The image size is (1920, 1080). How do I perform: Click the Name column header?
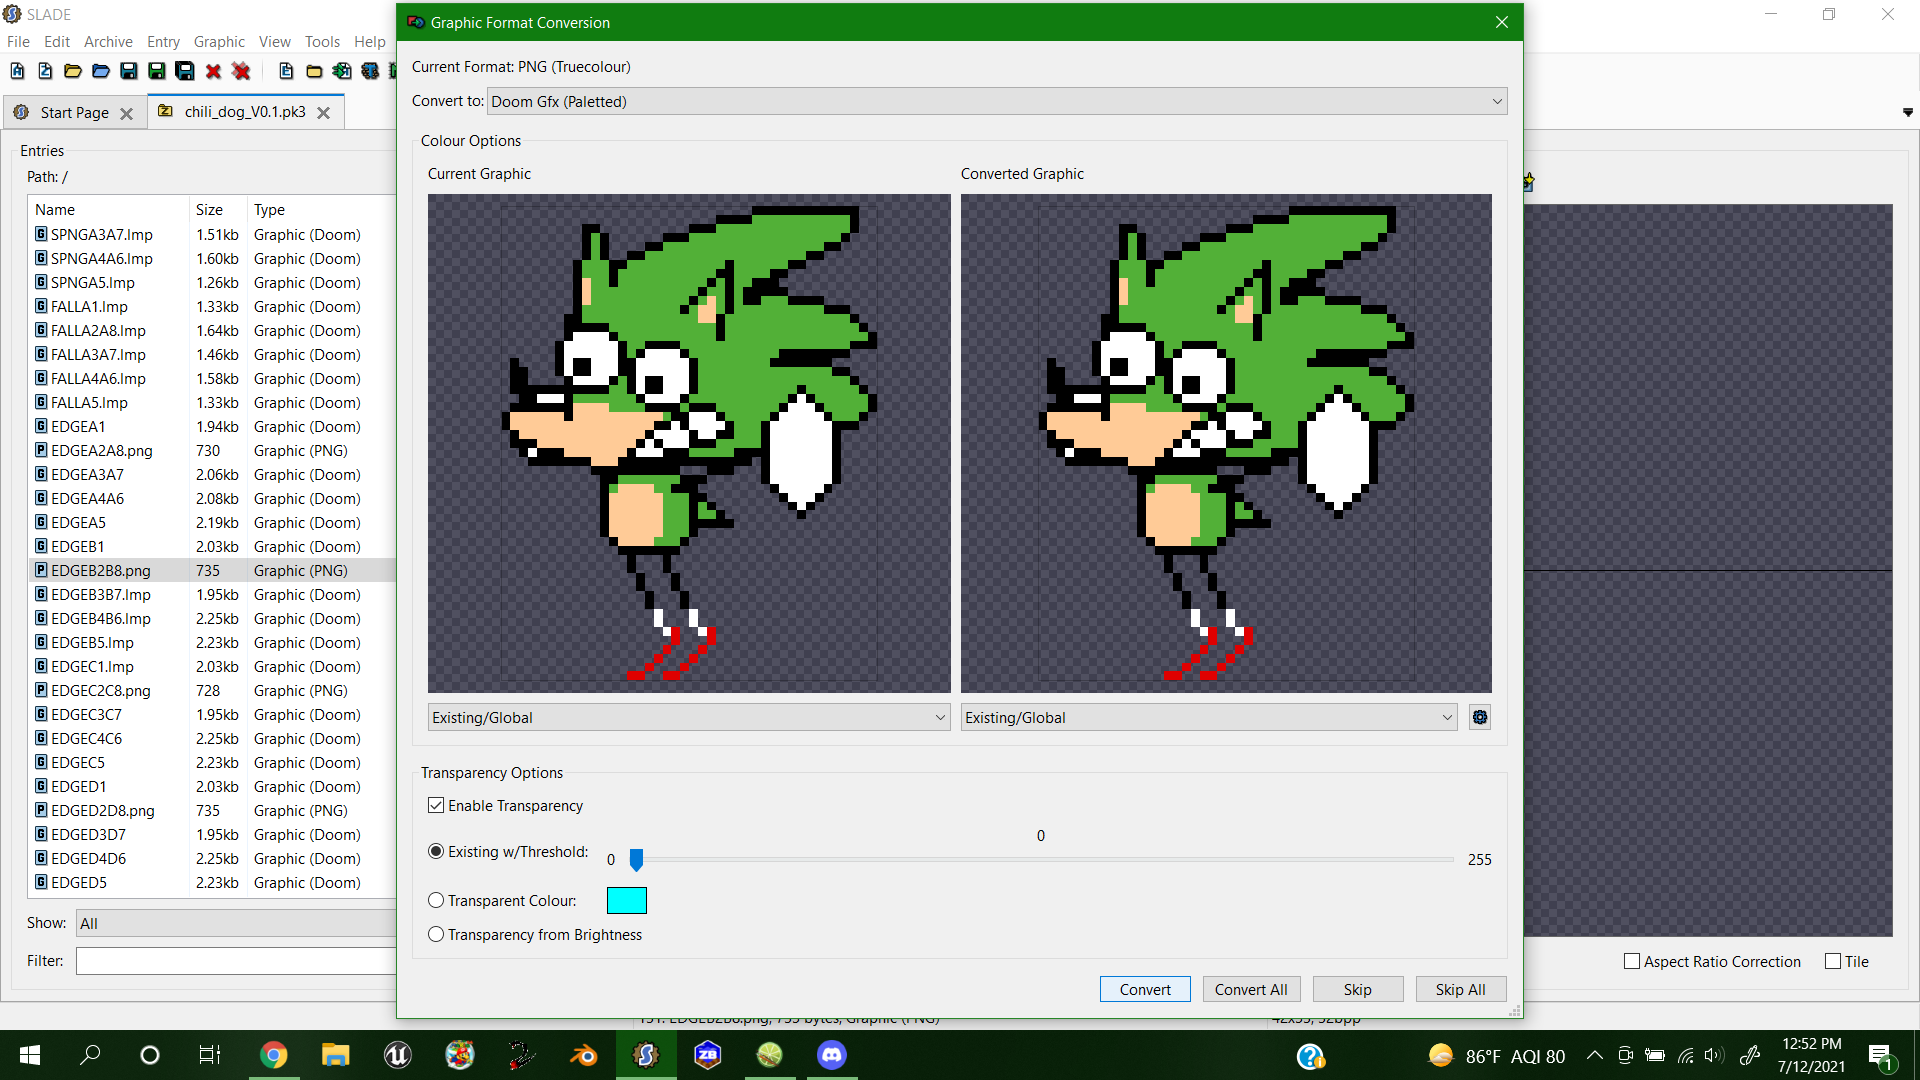[x=109, y=210]
